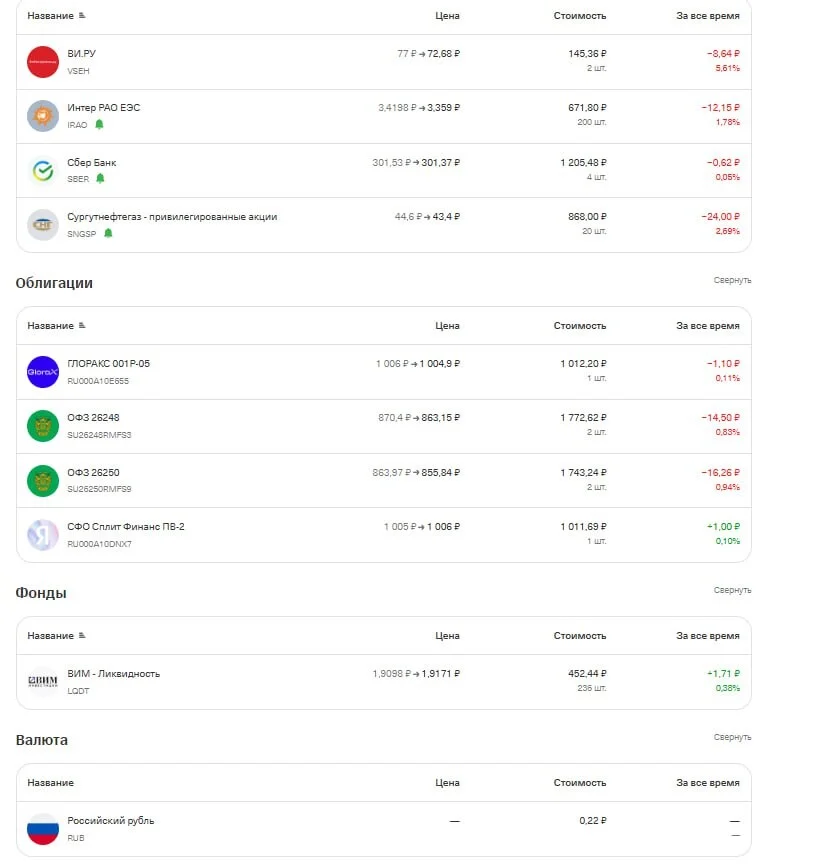Open the ОФЗ 26250 bond row name
Screen dimensions: 840x865
point(93,473)
